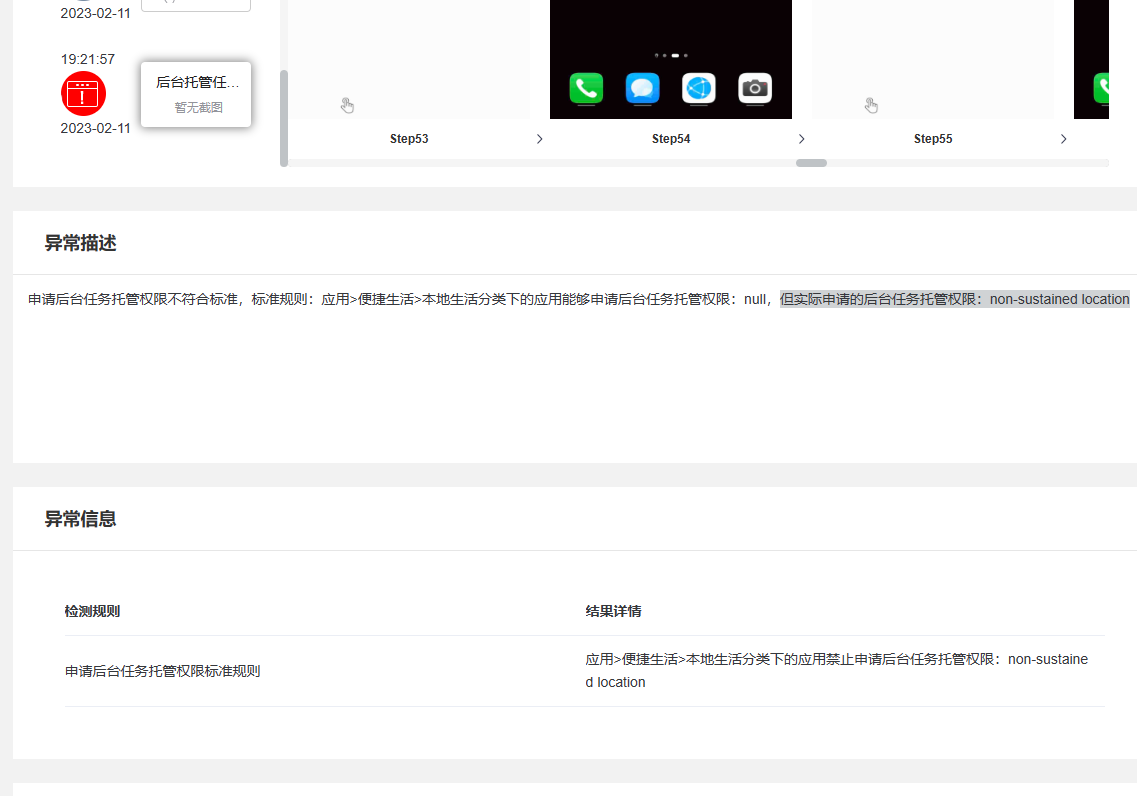Open the blank Step55 screenshot thumbnail
Screen dimensions: 1137x796
click(x=933, y=59)
